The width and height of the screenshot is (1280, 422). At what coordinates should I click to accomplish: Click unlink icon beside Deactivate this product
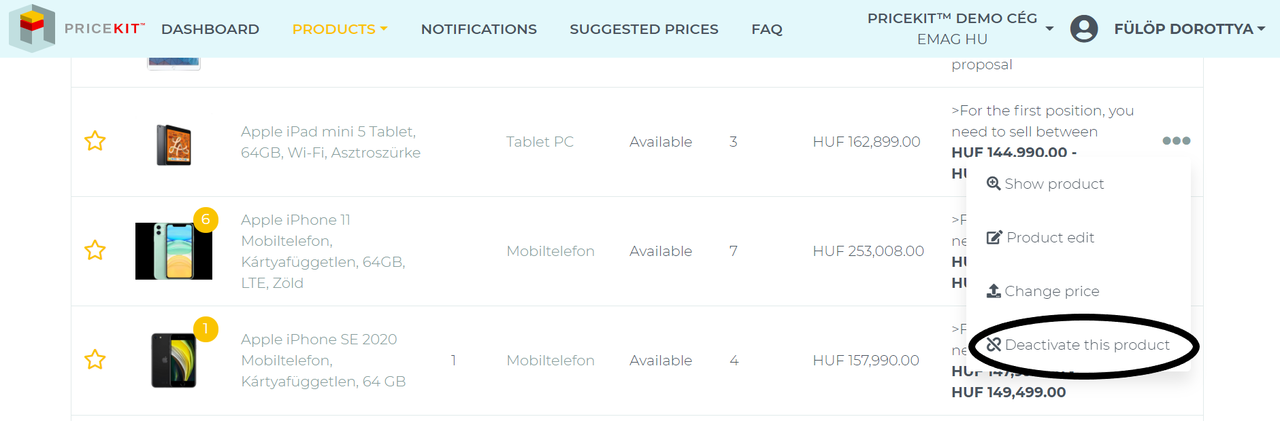[x=993, y=345]
